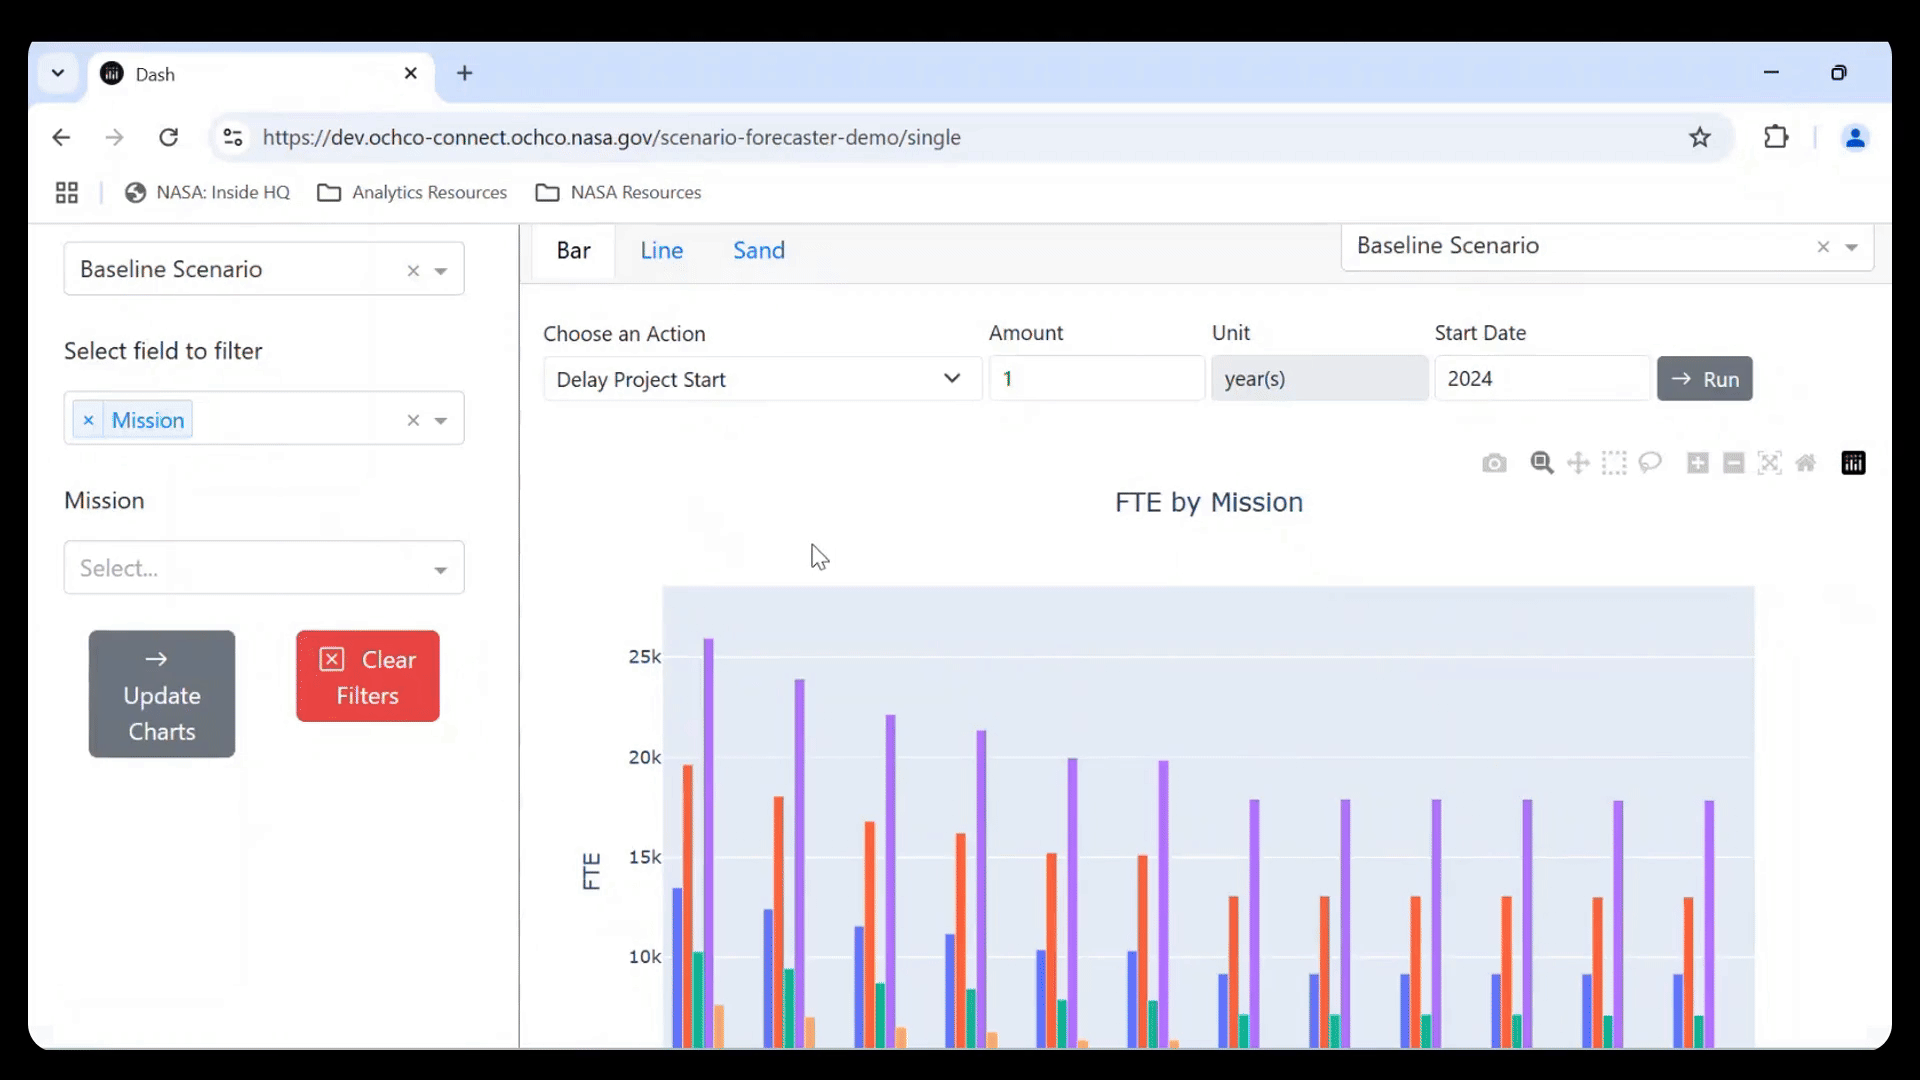The width and height of the screenshot is (1920, 1080).
Task: Reset axes with the home icon
Action: pos(1806,463)
